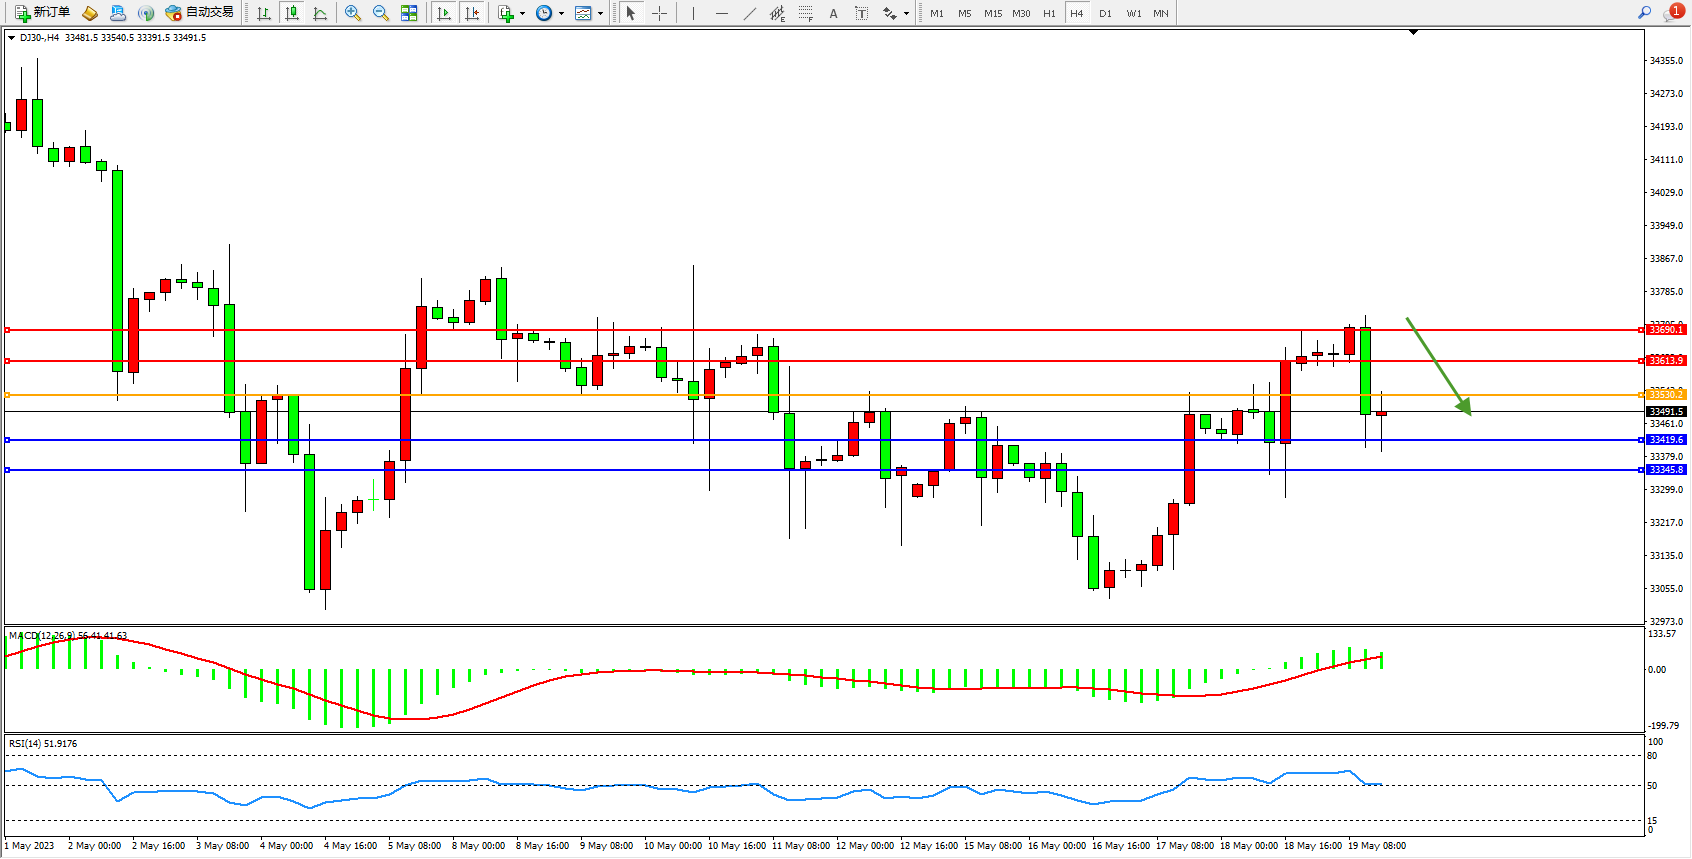Zoom in on the chart
Screen dimensions: 1692x859
353,13
